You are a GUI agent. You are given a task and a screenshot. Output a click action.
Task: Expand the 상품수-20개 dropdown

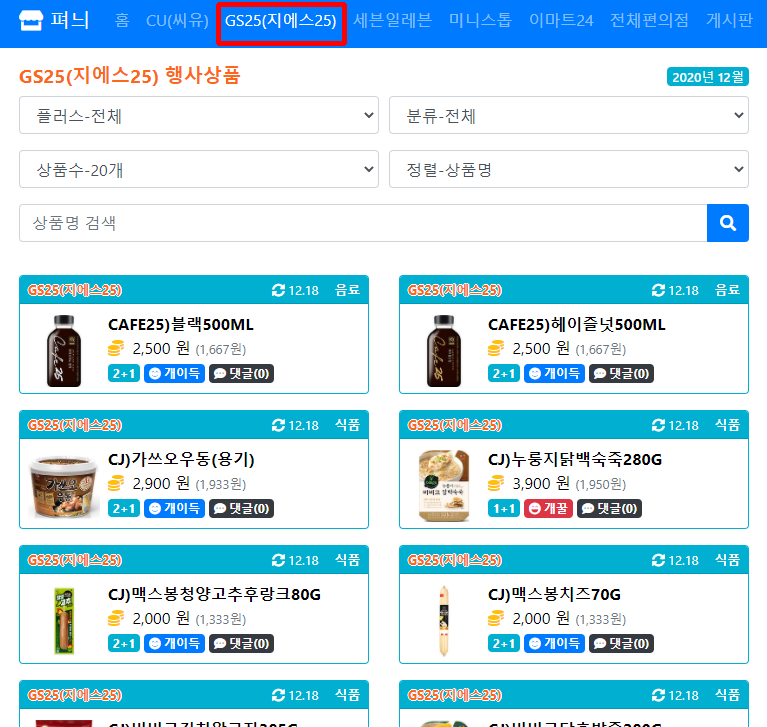(x=199, y=169)
